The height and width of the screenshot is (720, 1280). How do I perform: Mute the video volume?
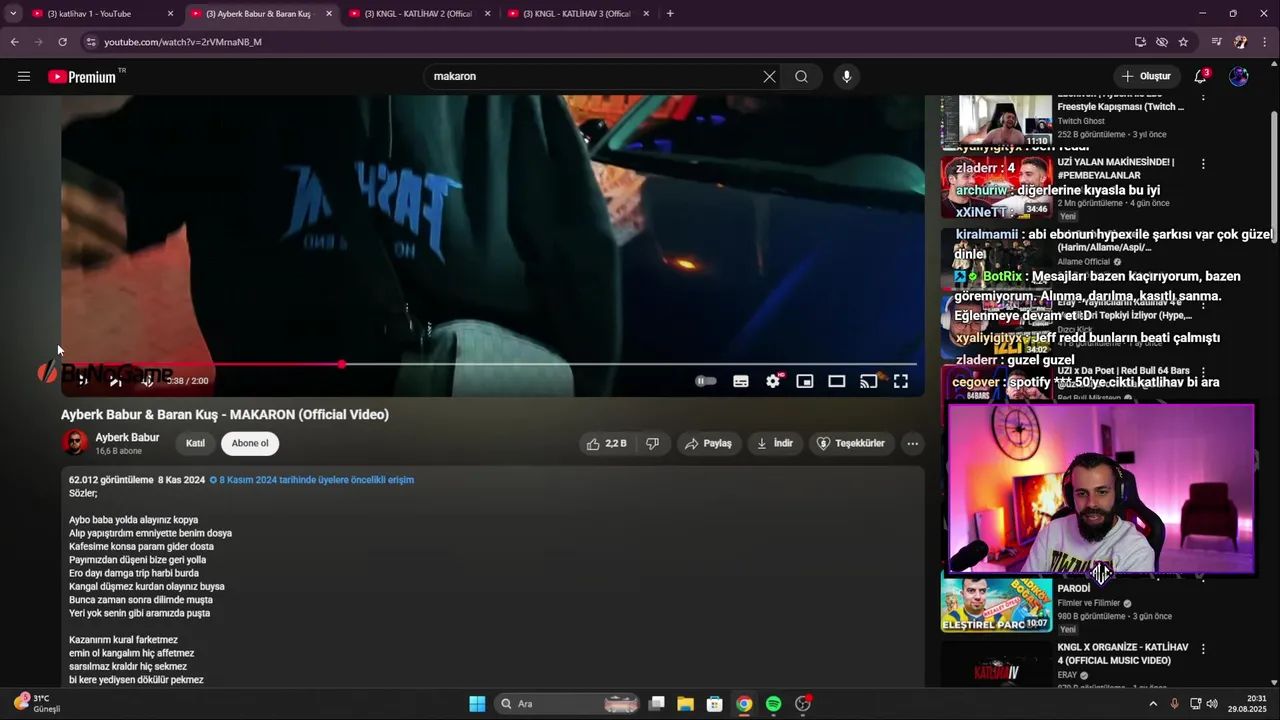(x=147, y=381)
